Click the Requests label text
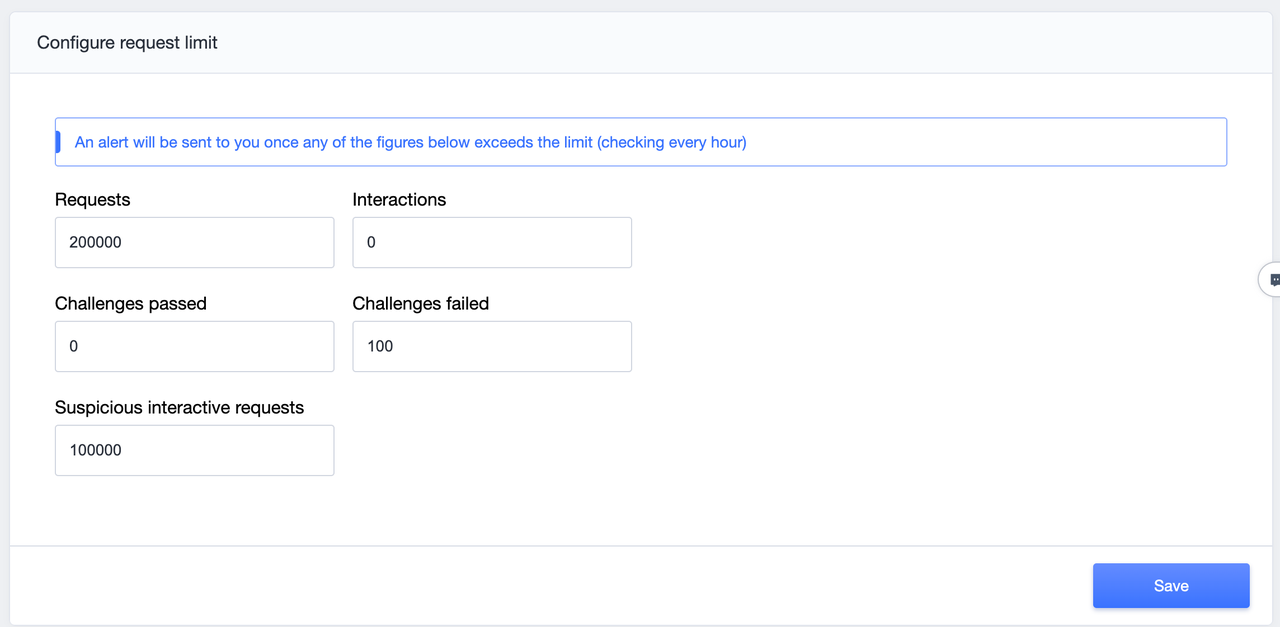The height and width of the screenshot is (627, 1280). (x=93, y=200)
